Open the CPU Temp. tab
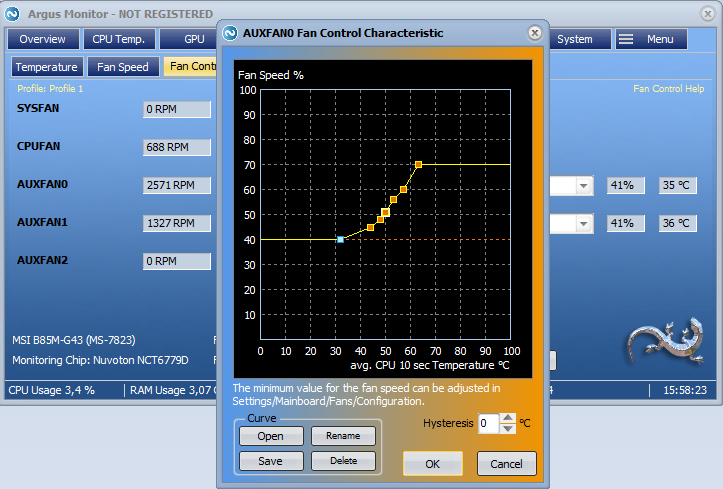Image resolution: width=723 pixels, height=489 pixels. coord(118,39)
